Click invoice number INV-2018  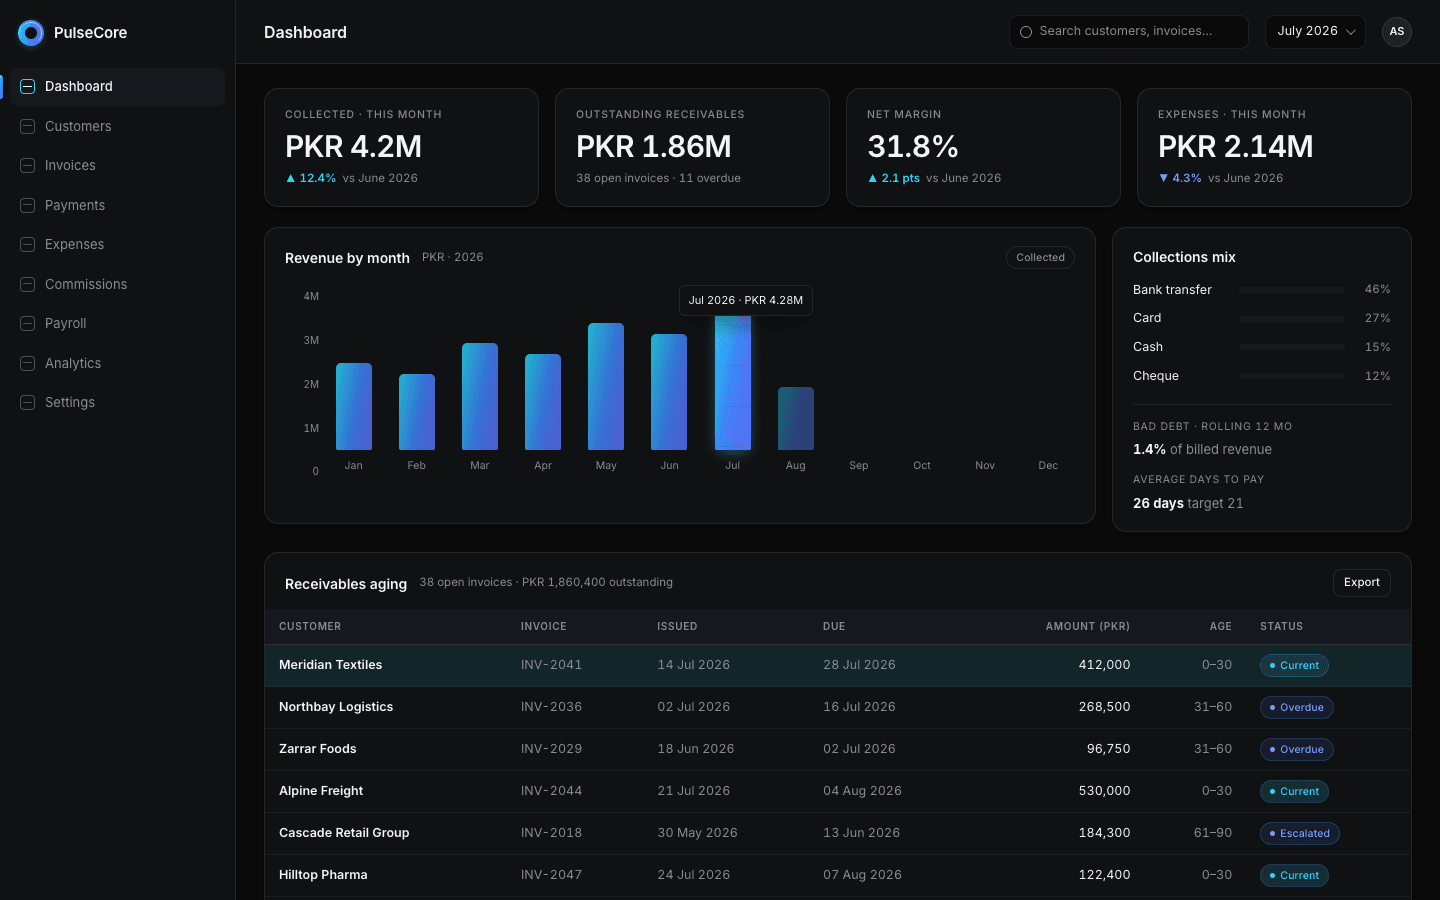(551, 833)
